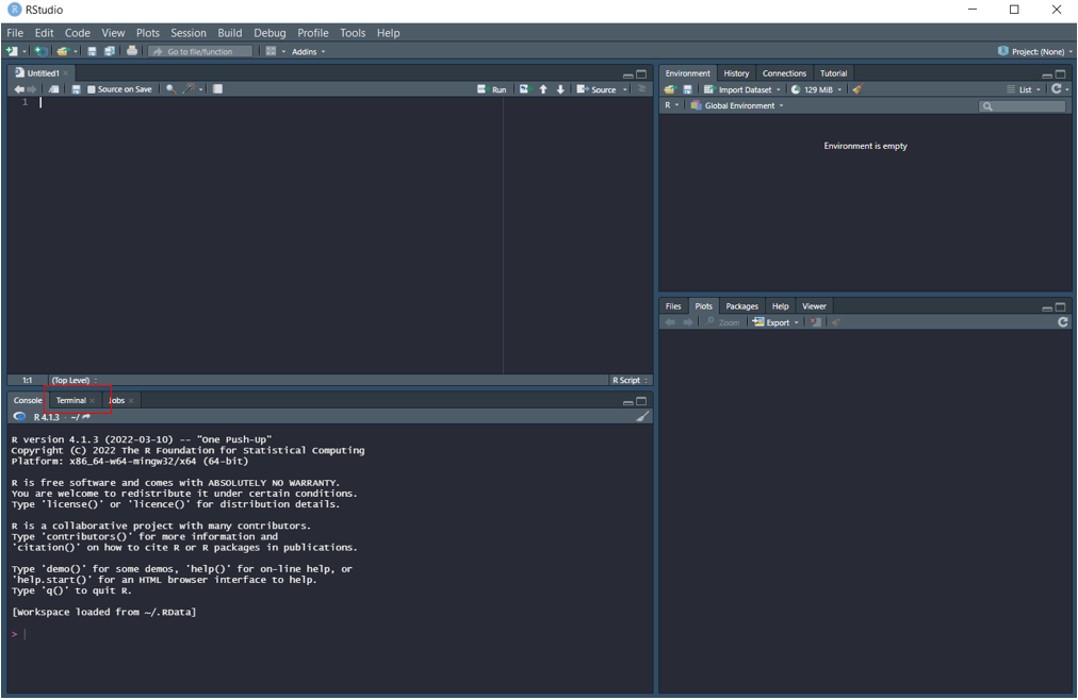1078x700 pixels.
Task: Open the Addins dropdown
Action: click(309, 52)
